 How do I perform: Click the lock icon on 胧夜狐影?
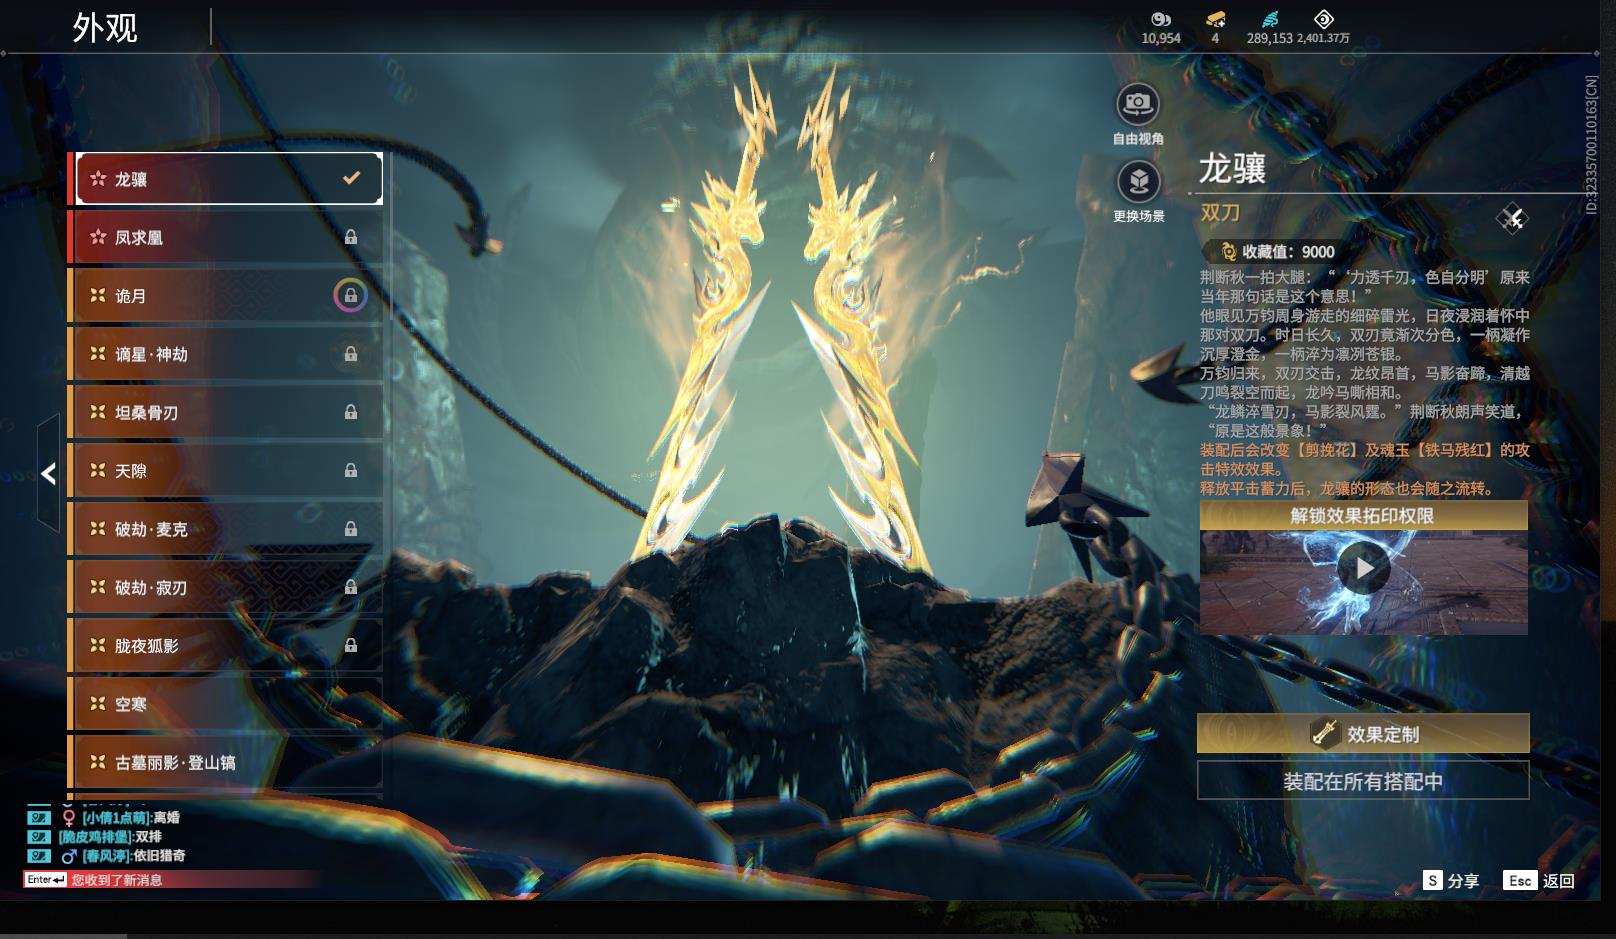click(351, 645)
